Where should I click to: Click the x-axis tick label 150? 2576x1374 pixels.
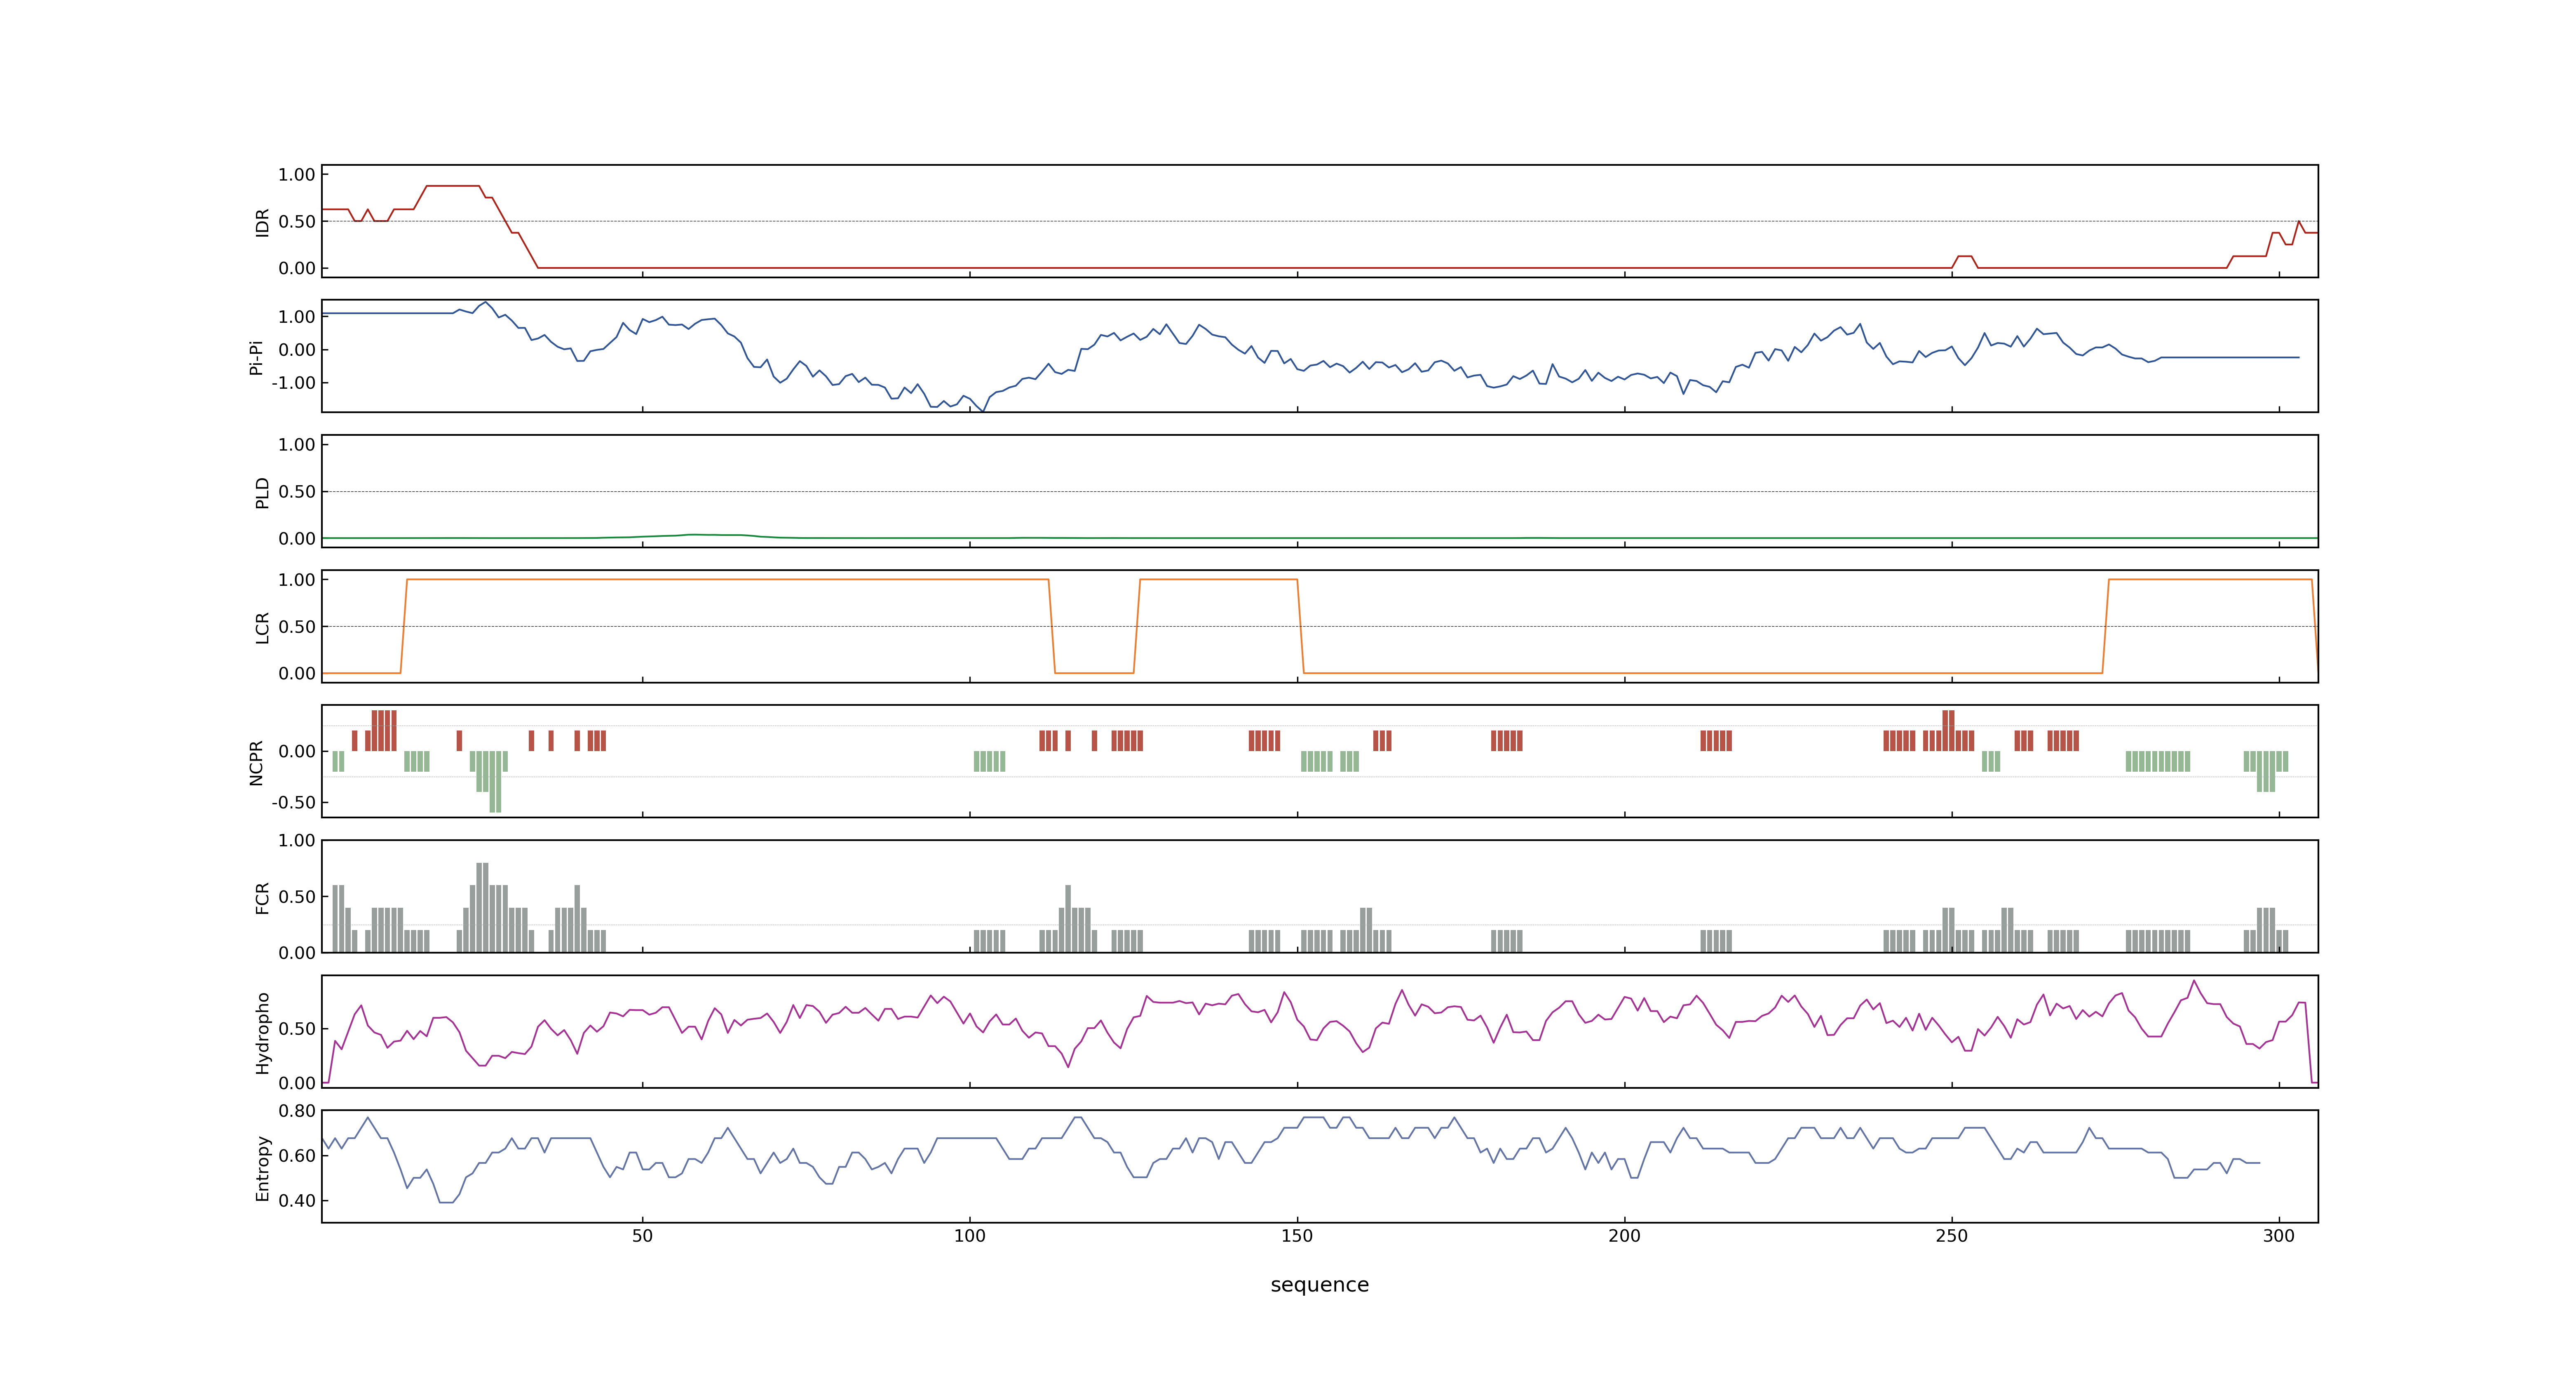pyautogui.click(x=1297, y=1235)
